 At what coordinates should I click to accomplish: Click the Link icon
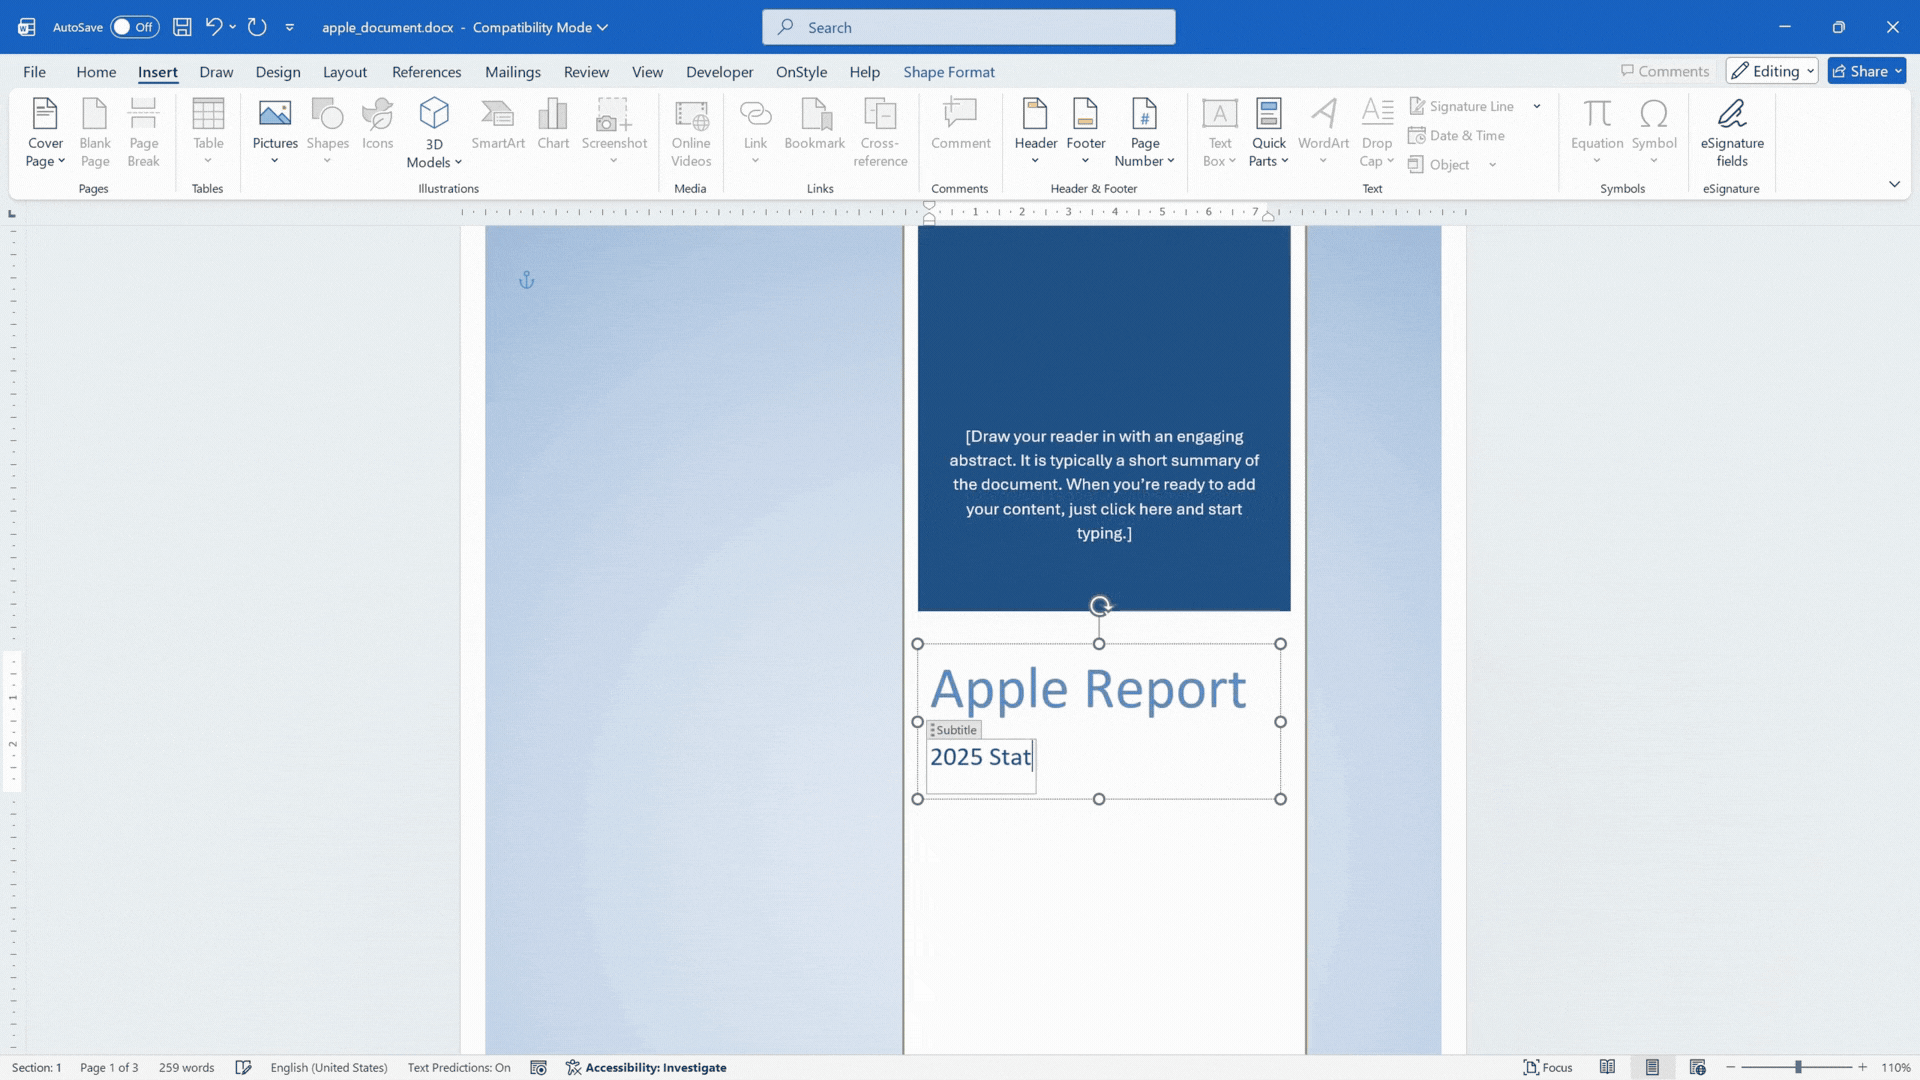[x=755, y=114]
